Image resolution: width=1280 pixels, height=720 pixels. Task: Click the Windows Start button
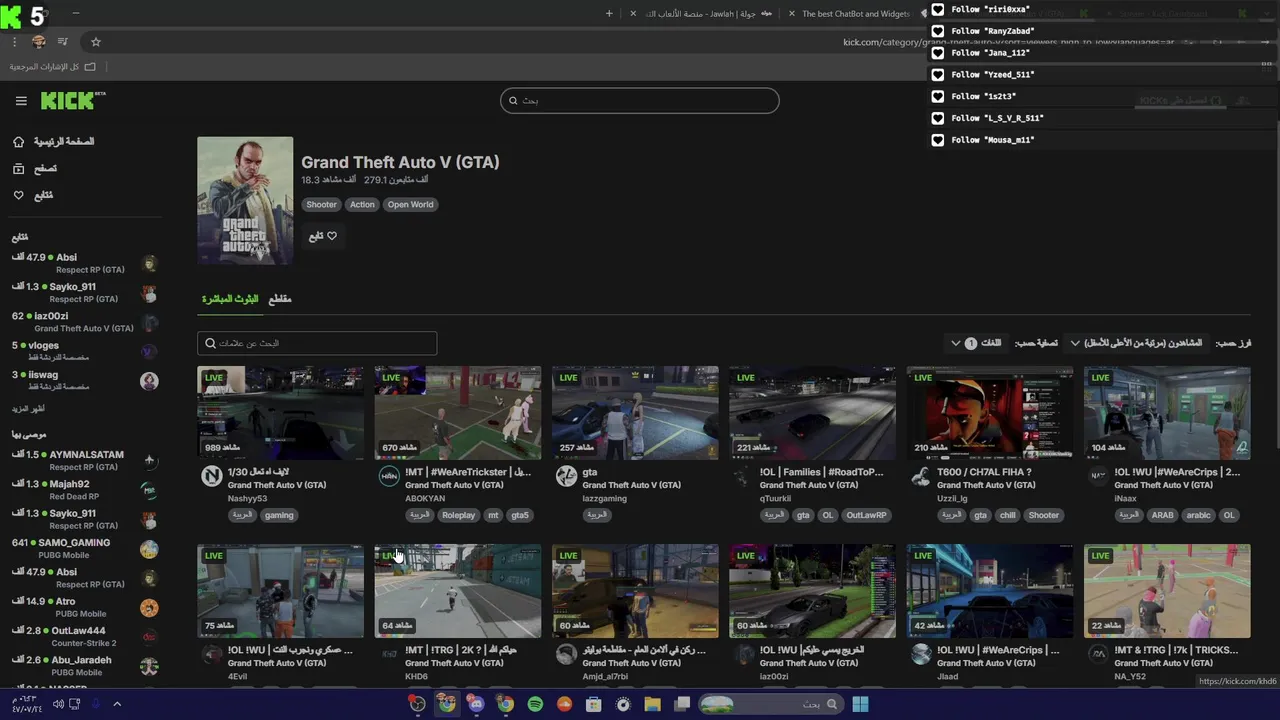(x=860, y=704)
